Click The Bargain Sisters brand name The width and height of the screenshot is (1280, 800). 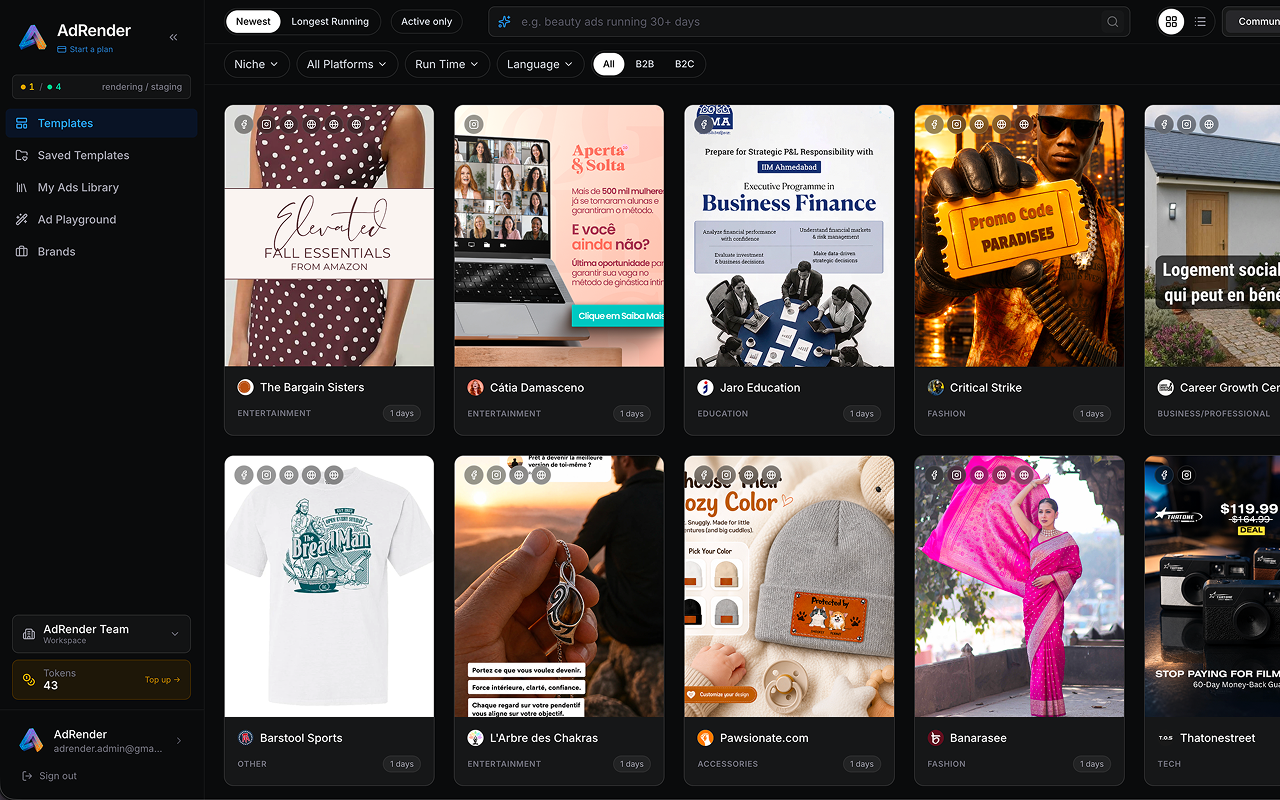(x=312, y=388)
